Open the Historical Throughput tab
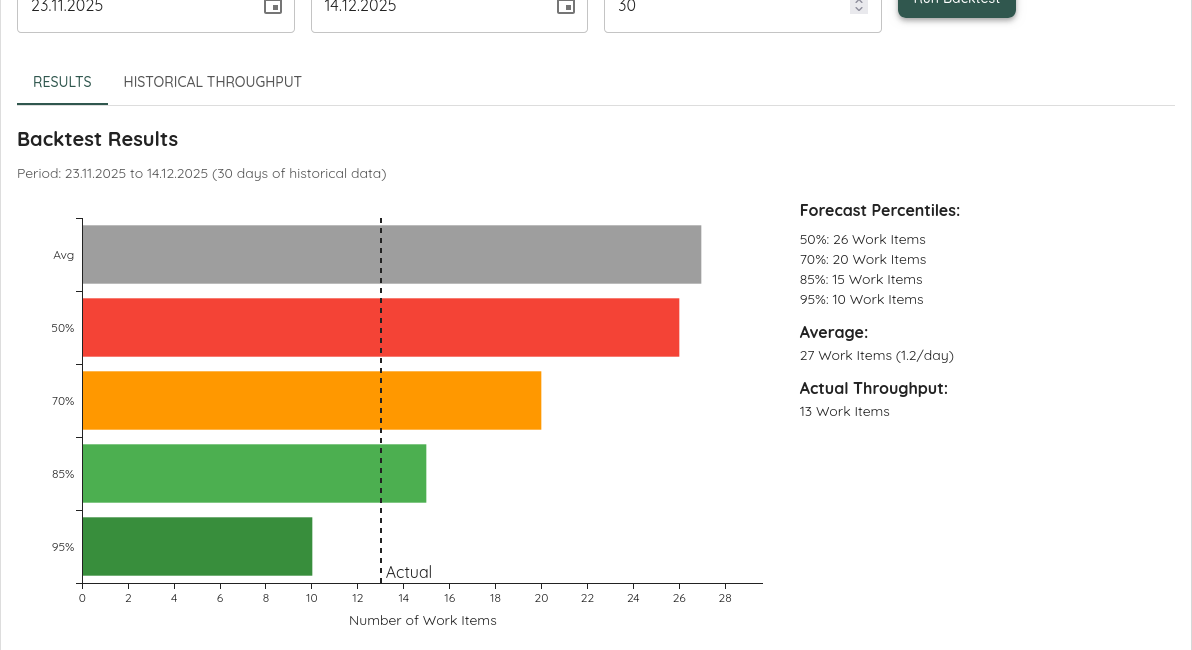This screenshot has width=1192, height=650. (213, 82)
